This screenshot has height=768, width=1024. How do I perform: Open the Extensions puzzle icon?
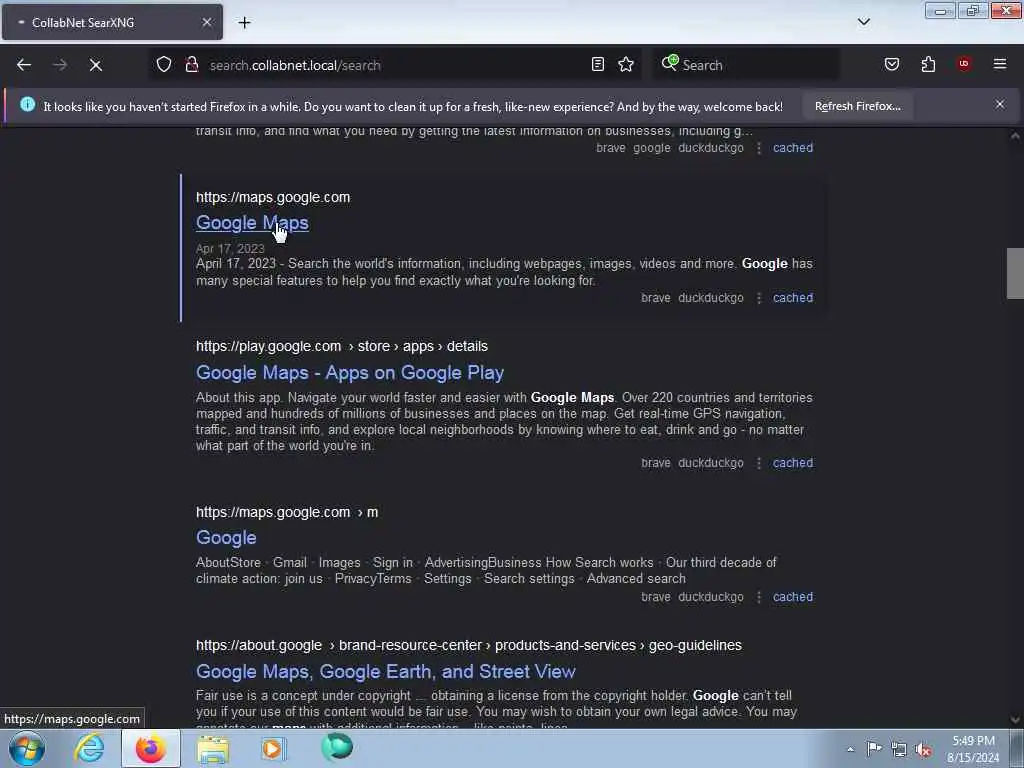point(928,64)
